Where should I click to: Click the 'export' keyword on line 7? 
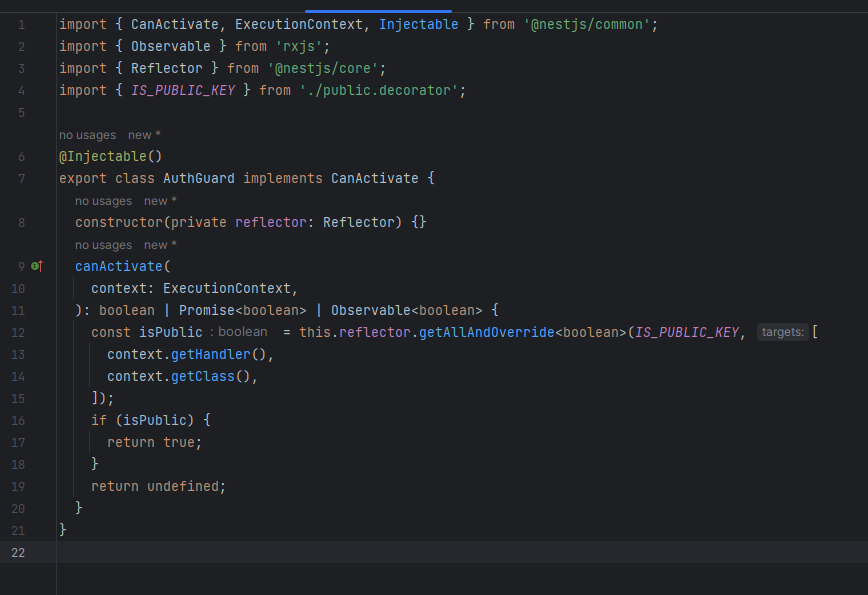(x=83, y=178)
